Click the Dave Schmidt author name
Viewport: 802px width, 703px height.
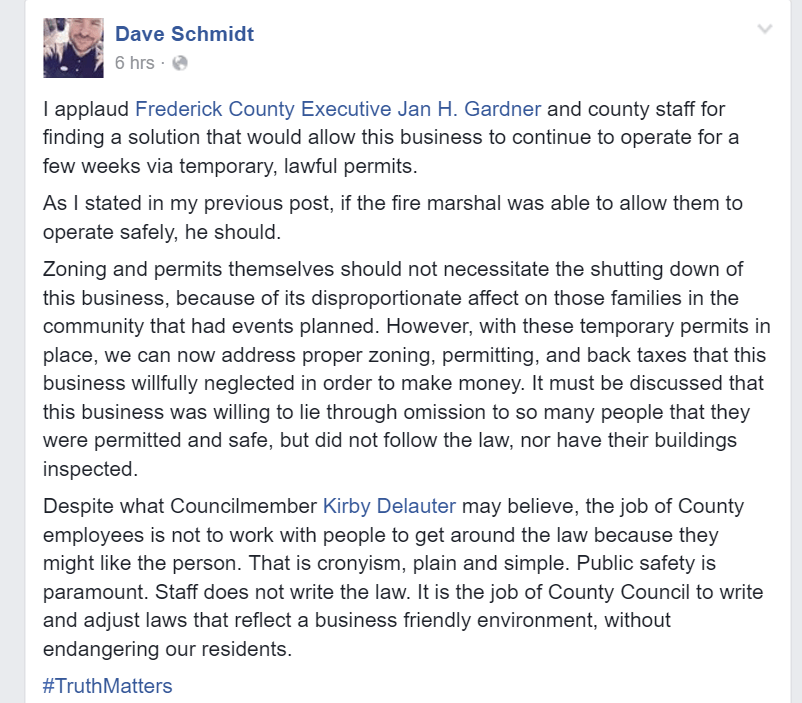[x=184, y=34]
